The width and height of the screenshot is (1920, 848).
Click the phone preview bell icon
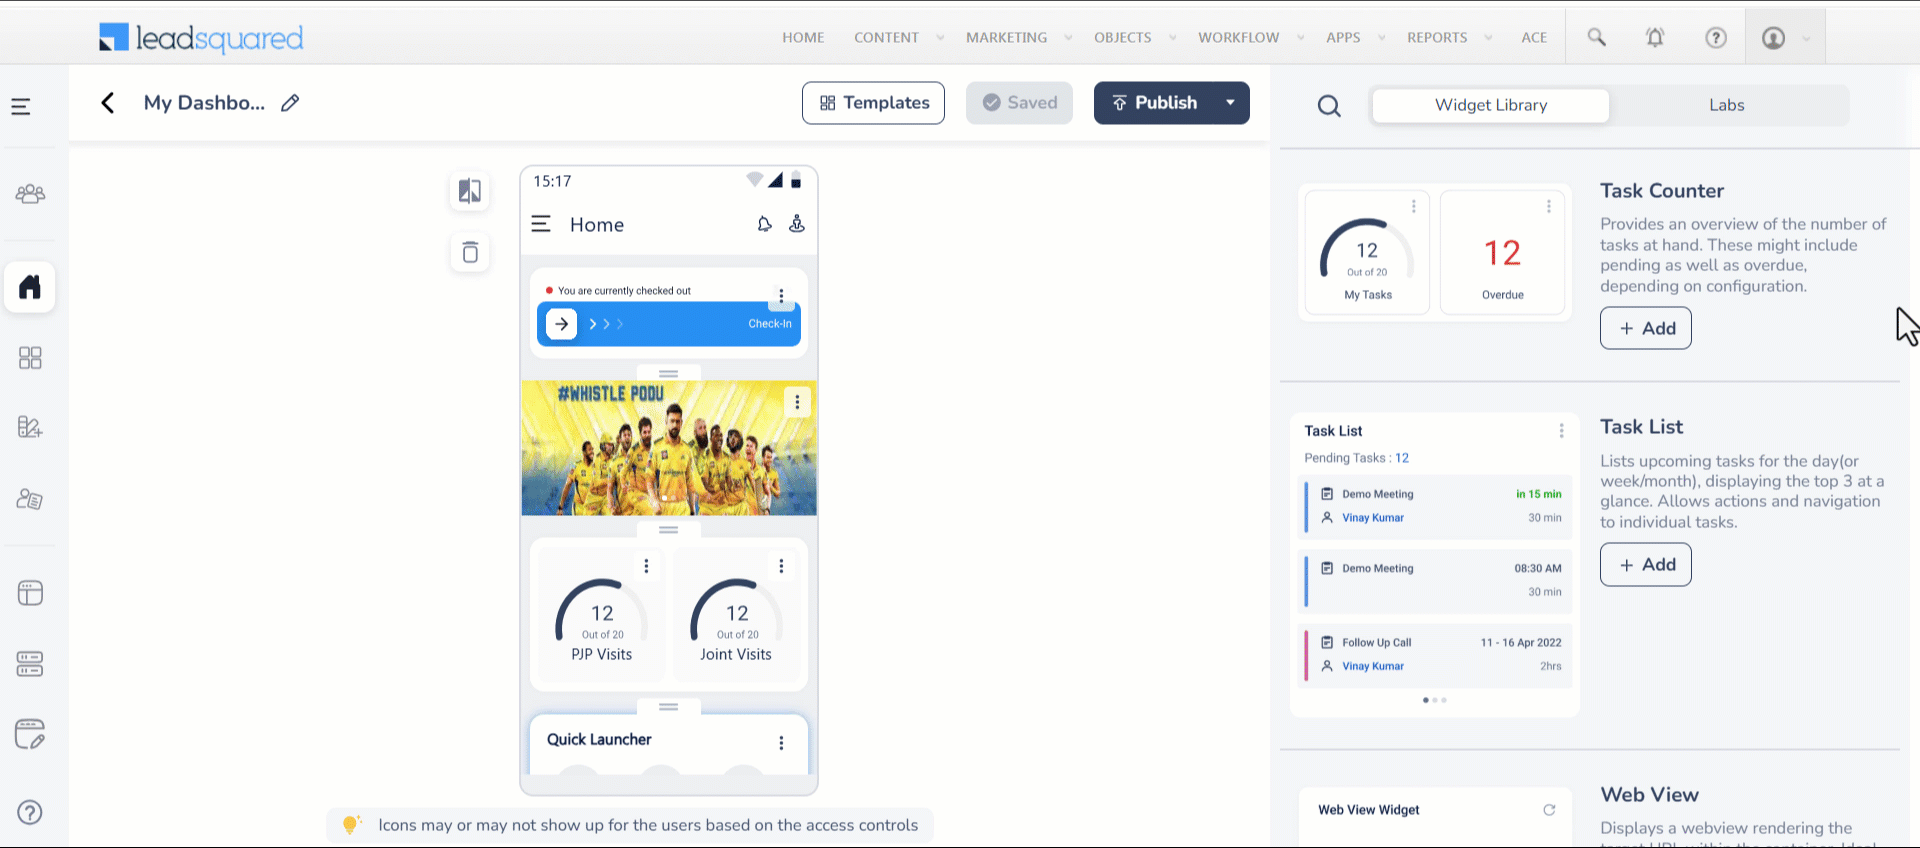pyautogui.click(x=764, y=224)
